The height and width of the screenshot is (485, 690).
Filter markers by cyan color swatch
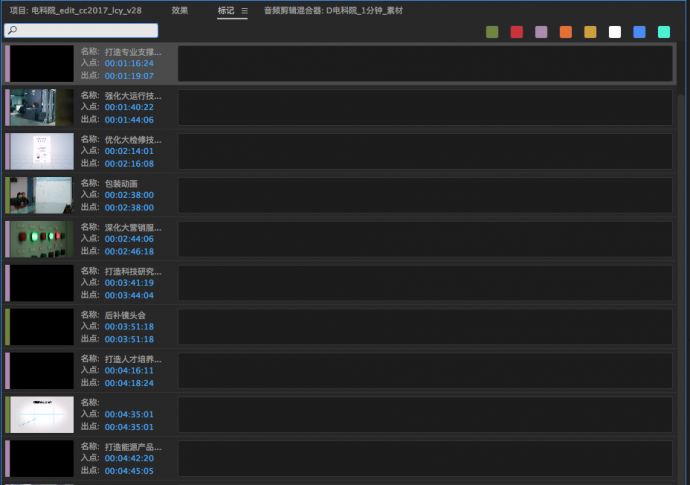coord(664,32)
